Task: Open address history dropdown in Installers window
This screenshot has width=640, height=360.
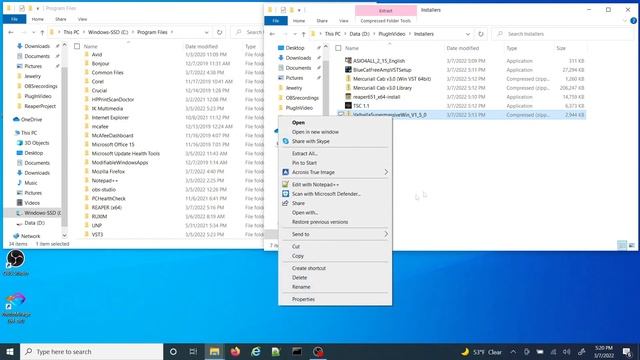Action: [x=468, y=34]
